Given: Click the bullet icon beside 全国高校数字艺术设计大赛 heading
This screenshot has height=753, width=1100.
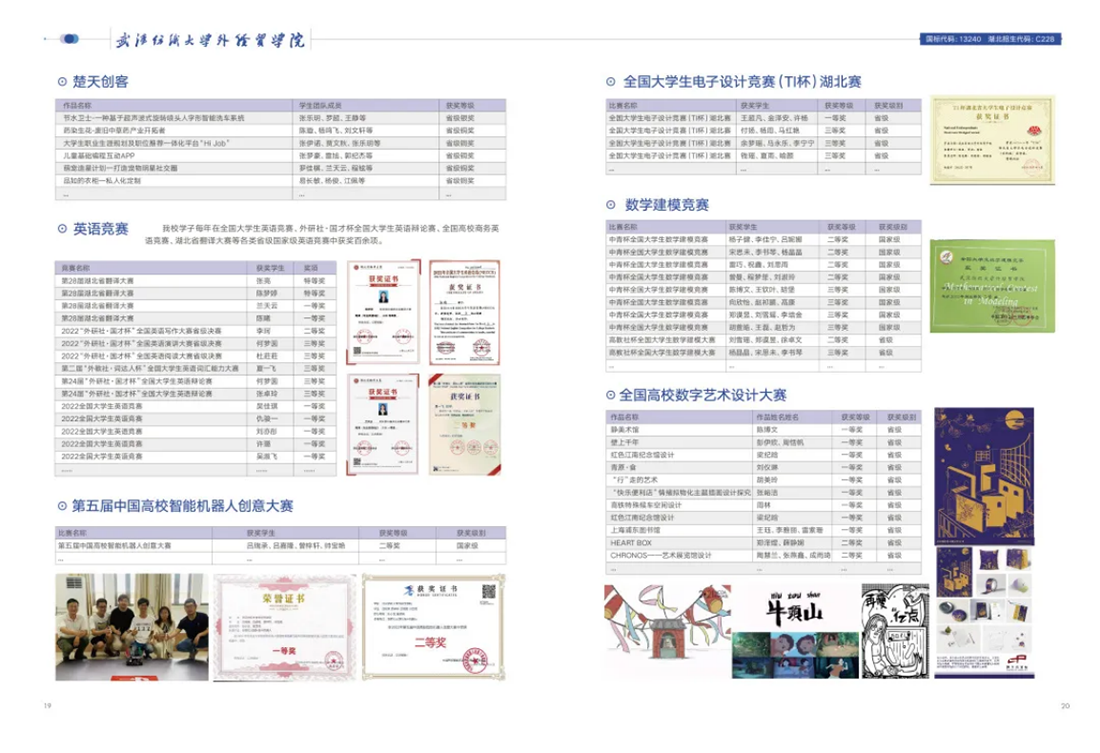Looking at the screenshot, I should pos(612,396).
